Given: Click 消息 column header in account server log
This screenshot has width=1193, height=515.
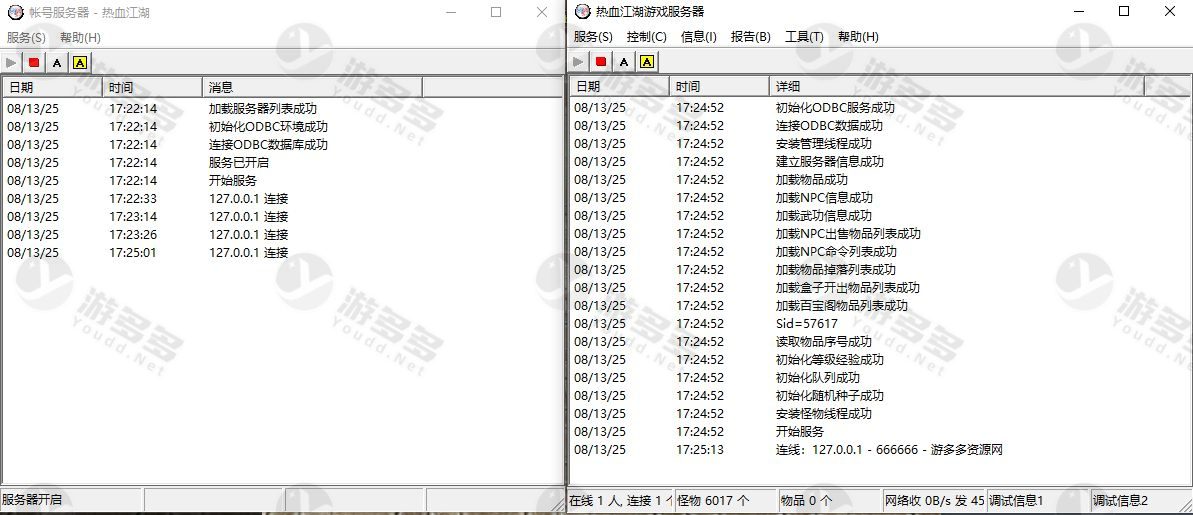Looking at the screenshot, I should point(311,87).
